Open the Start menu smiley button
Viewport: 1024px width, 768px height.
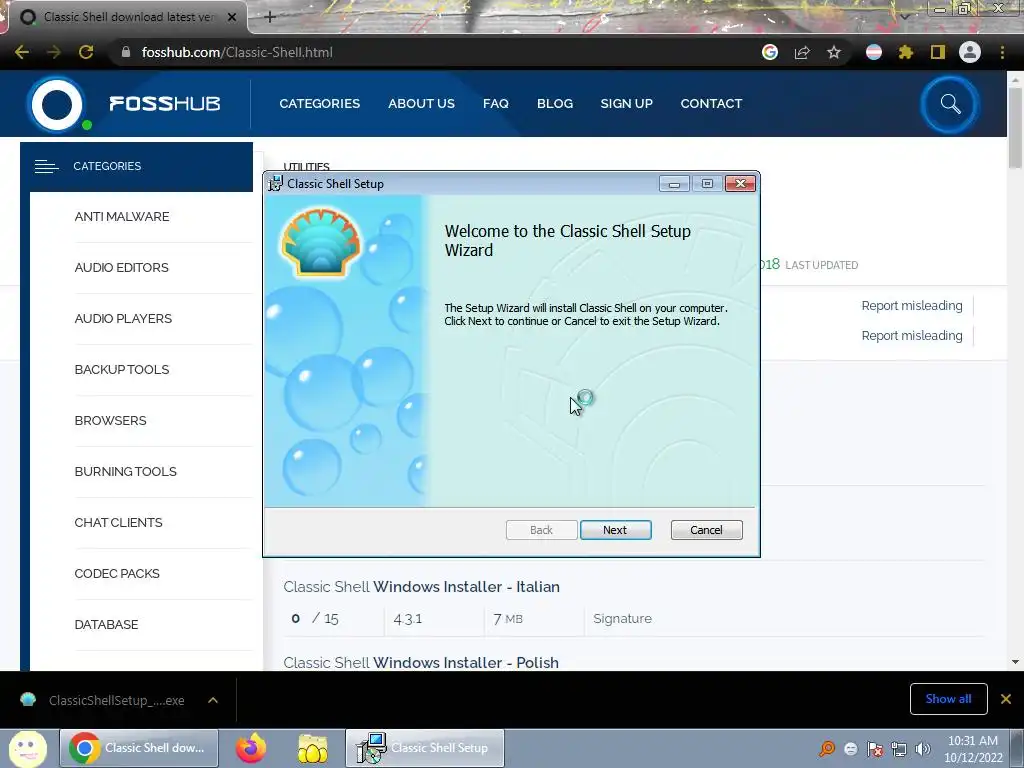pos(27,748)
